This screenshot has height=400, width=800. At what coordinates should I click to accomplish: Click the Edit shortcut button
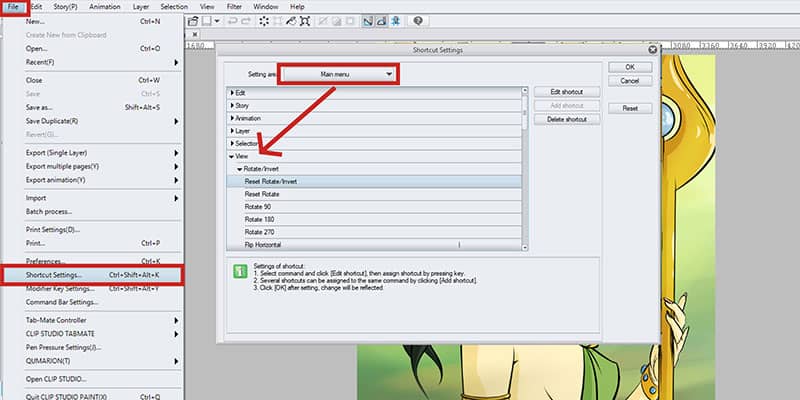[x=567, y=92]
